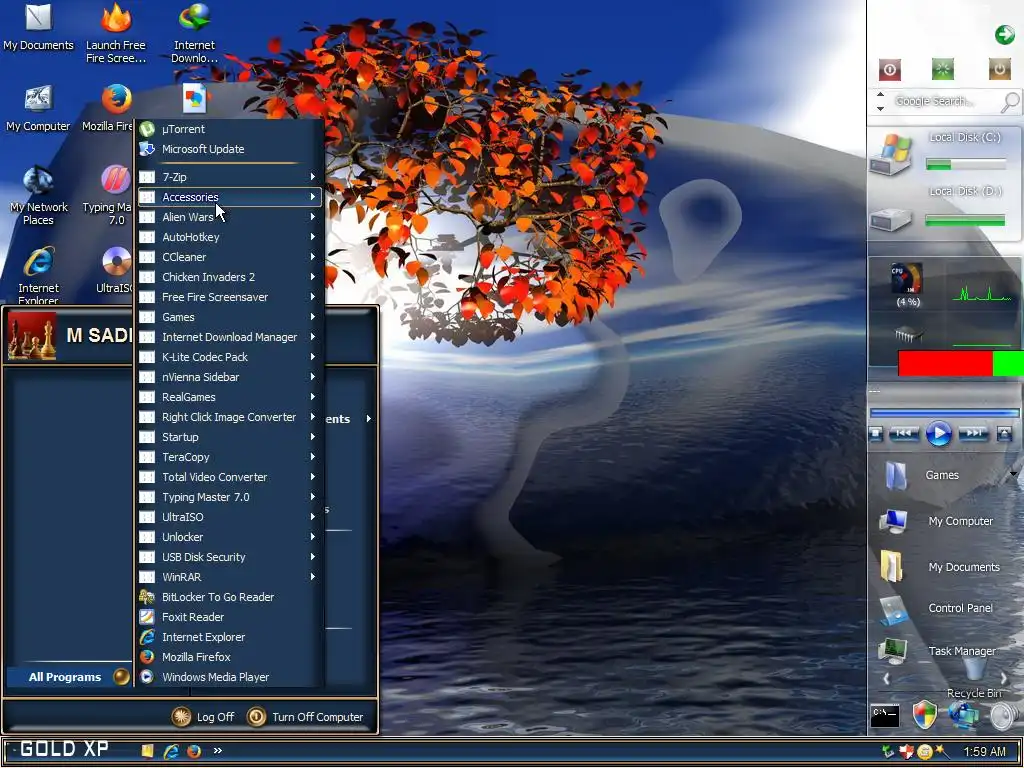Image resolution: width=1024 pixels, height=768 pixels.
Task: Launch Mozilla Firefox from programs menu
Action: coord(229,657)
